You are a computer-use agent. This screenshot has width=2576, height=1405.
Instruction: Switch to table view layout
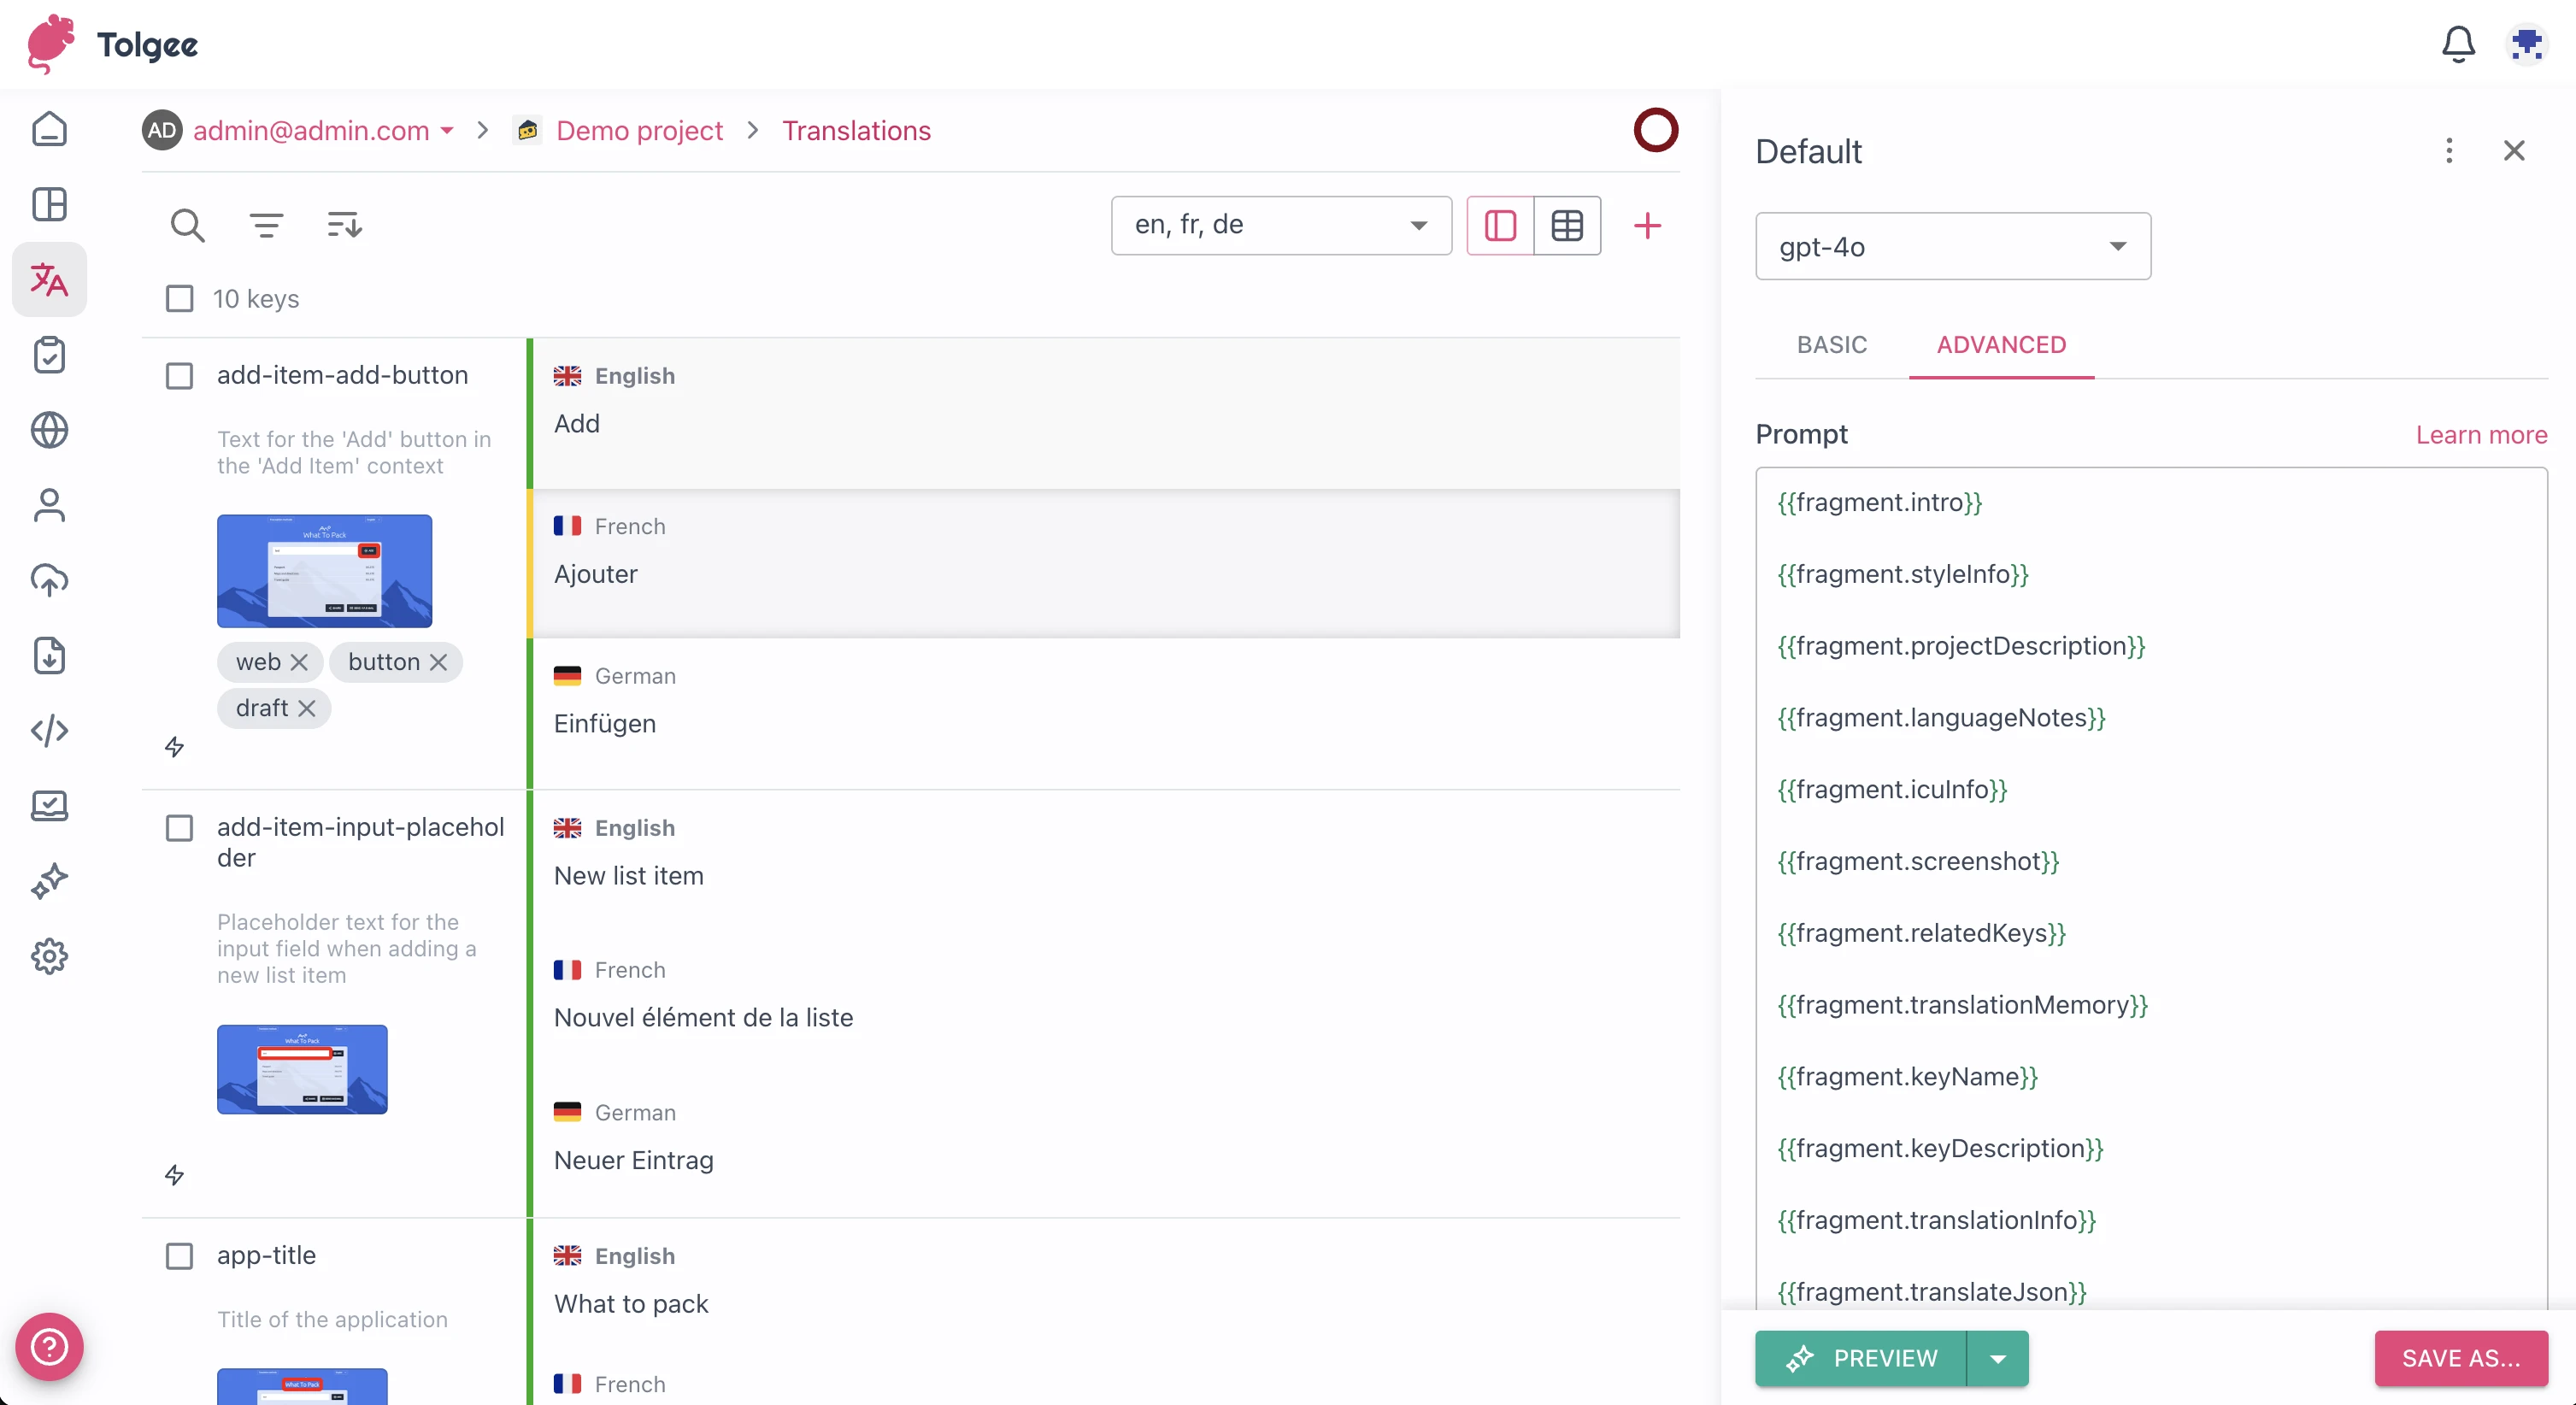click(x=1567, y=225)
